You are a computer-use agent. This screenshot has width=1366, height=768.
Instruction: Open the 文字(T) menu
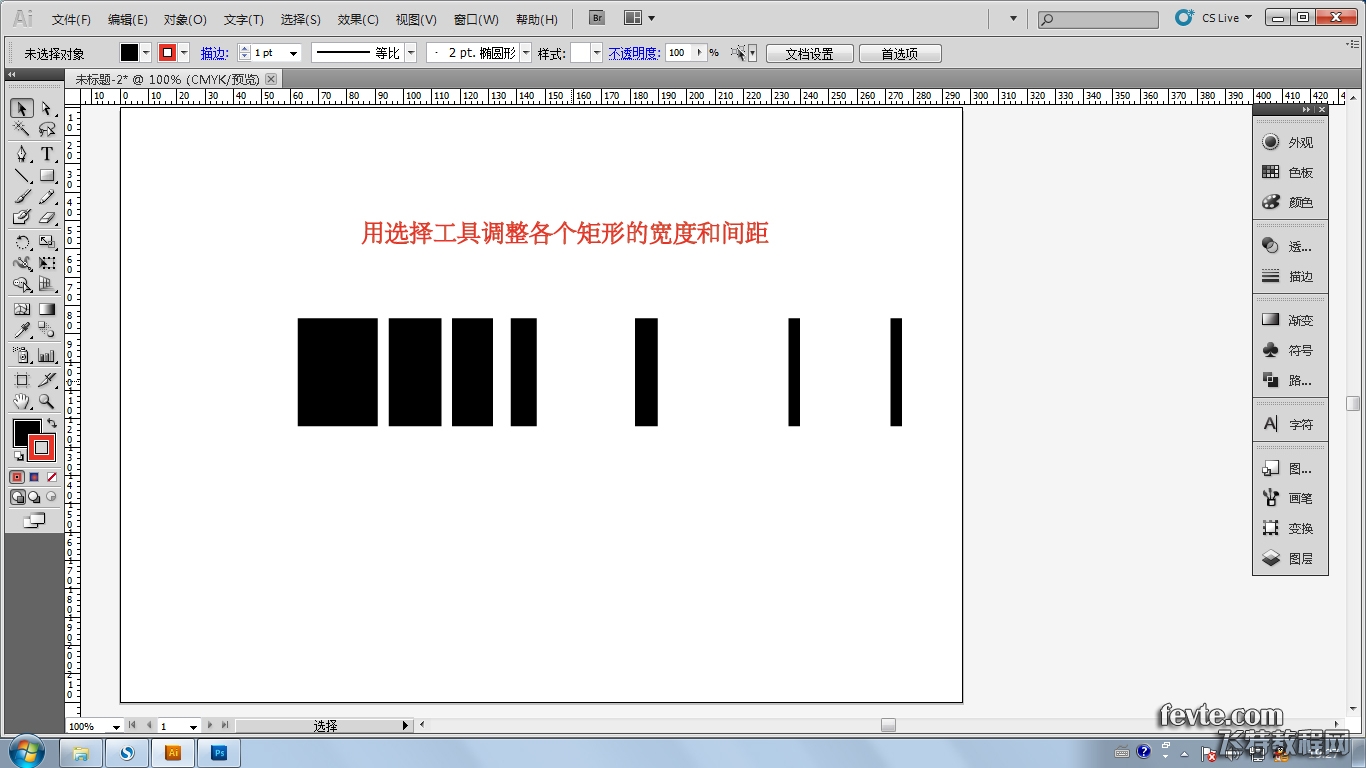[x=244, y=19]
